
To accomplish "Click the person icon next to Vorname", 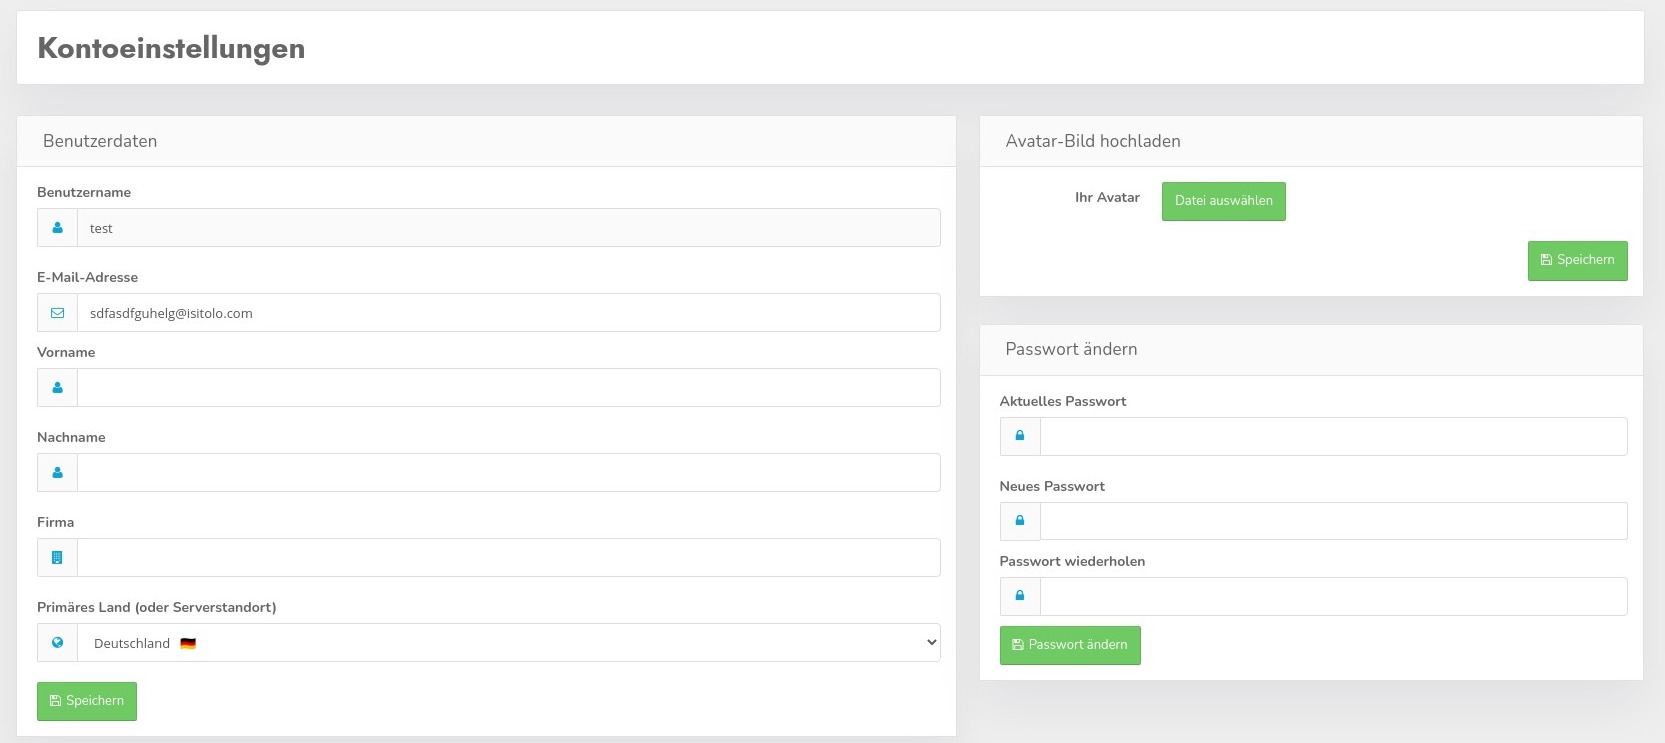I will 57,388.
